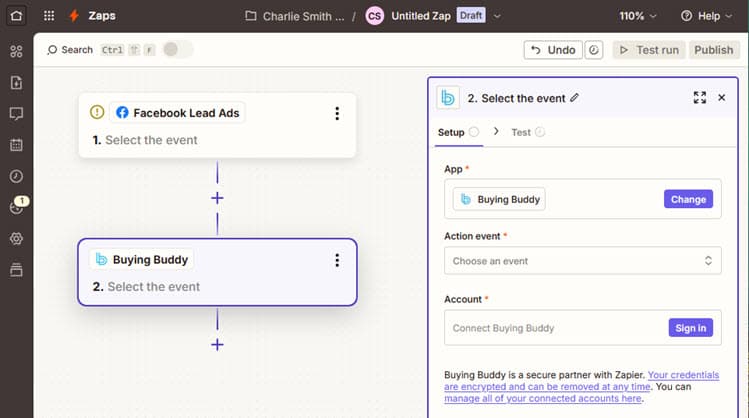Click the Zaps lightning bolt icon
This screenshot has width=749, height=418.
pyautogui.click(x=74, y=16)
